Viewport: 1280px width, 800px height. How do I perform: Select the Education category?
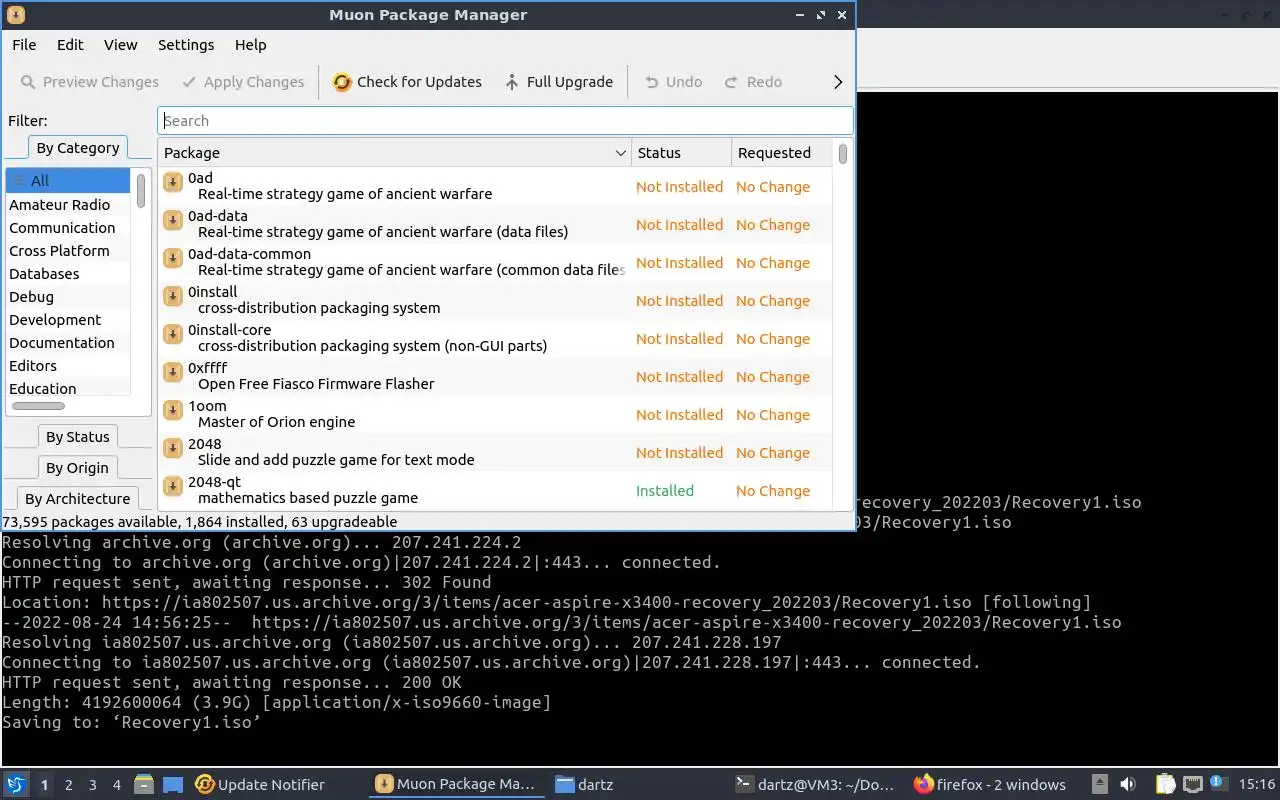click(x=68, y=389)
